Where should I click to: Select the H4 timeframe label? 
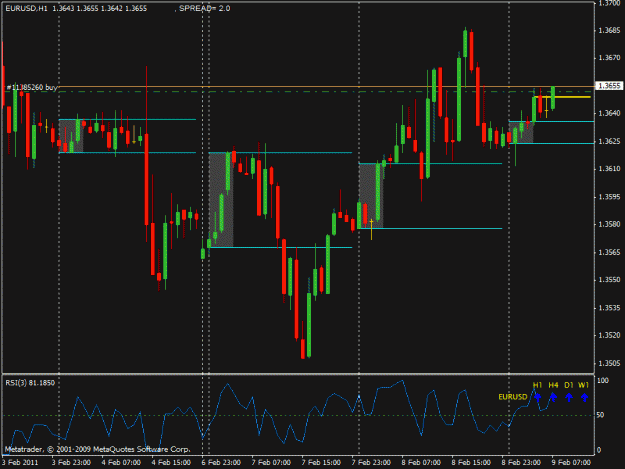tap(553, 385)
